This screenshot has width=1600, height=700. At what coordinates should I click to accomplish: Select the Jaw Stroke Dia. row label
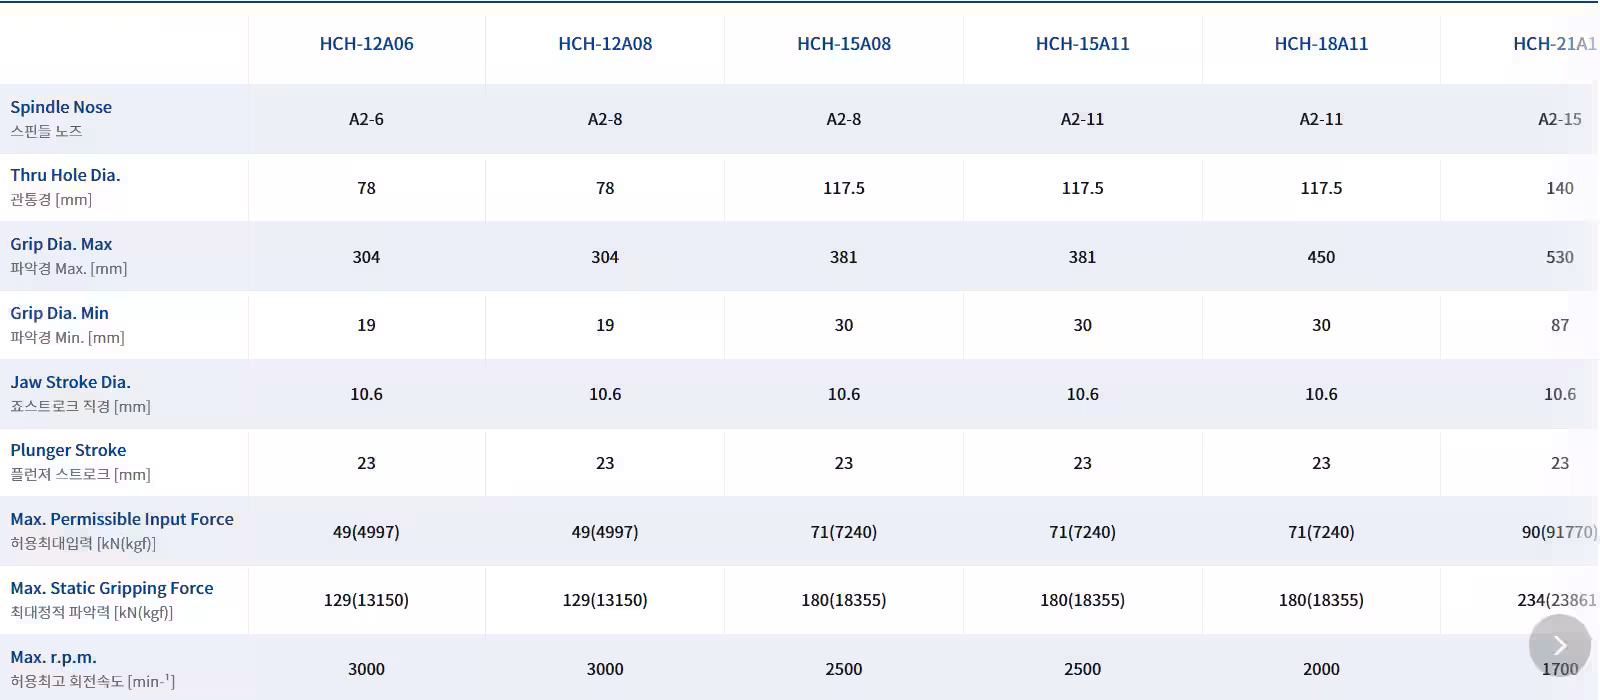(70, 382)
